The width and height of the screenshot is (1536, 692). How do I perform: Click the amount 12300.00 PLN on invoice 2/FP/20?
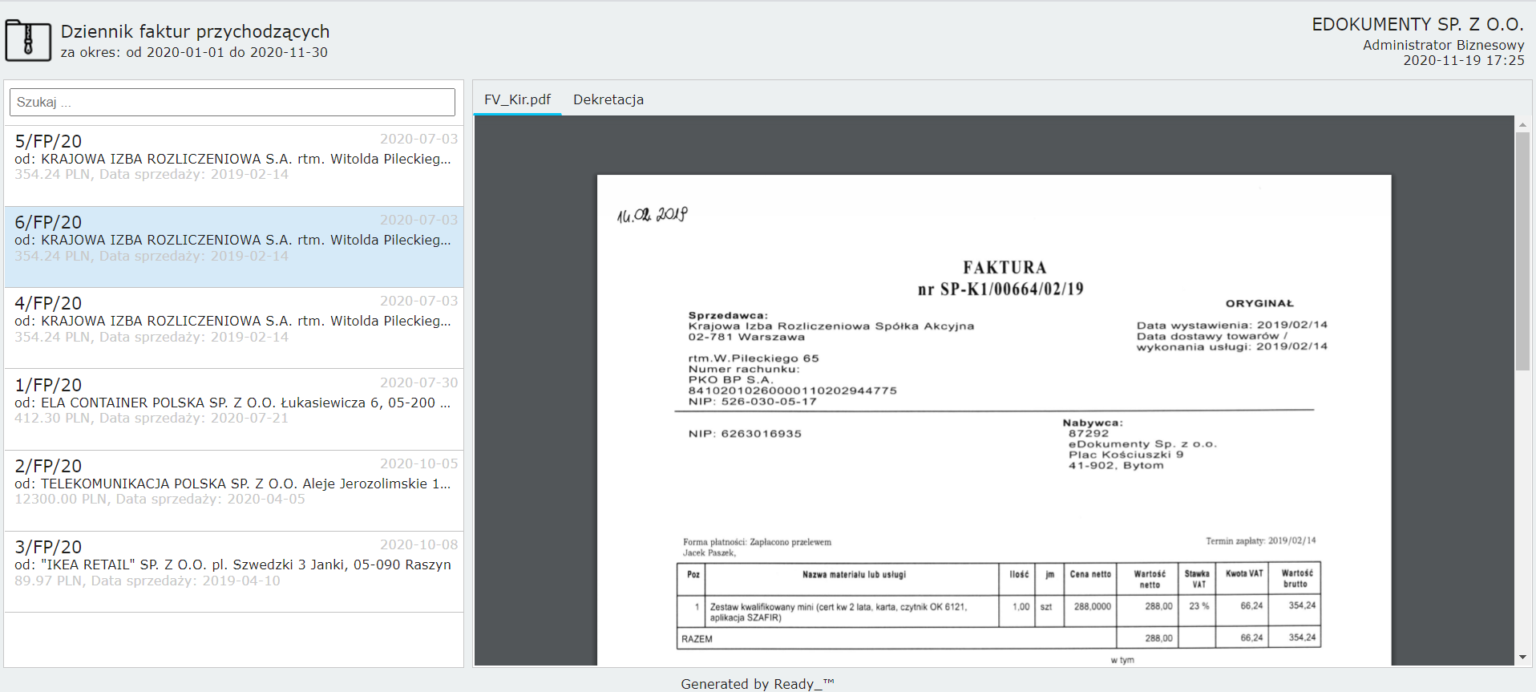(x=60, y=499)
